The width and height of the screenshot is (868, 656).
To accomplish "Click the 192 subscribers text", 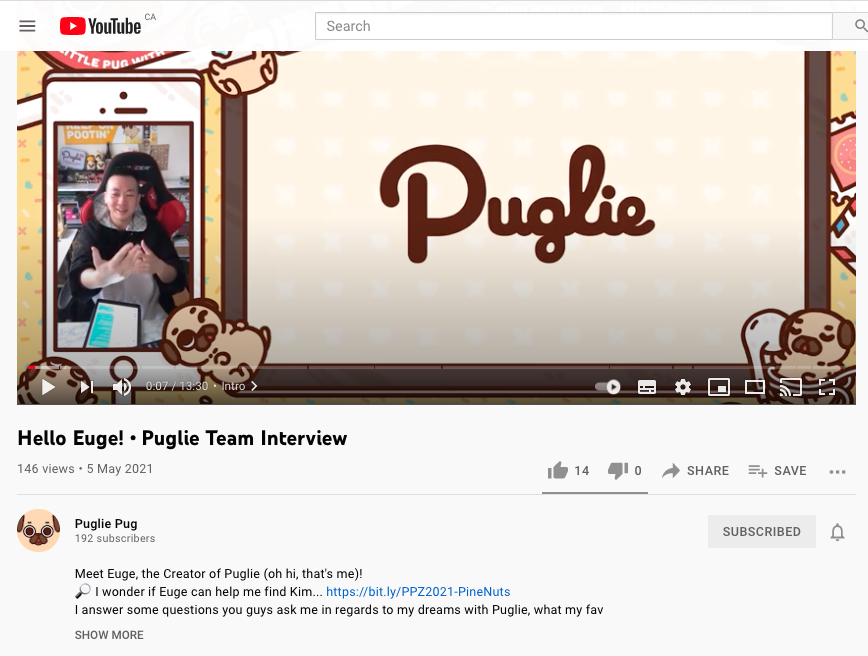I will point(115,538).
